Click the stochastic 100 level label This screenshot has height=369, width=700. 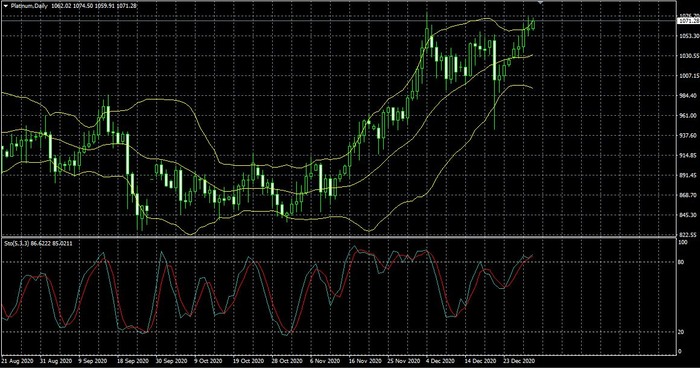click(683, 242)
